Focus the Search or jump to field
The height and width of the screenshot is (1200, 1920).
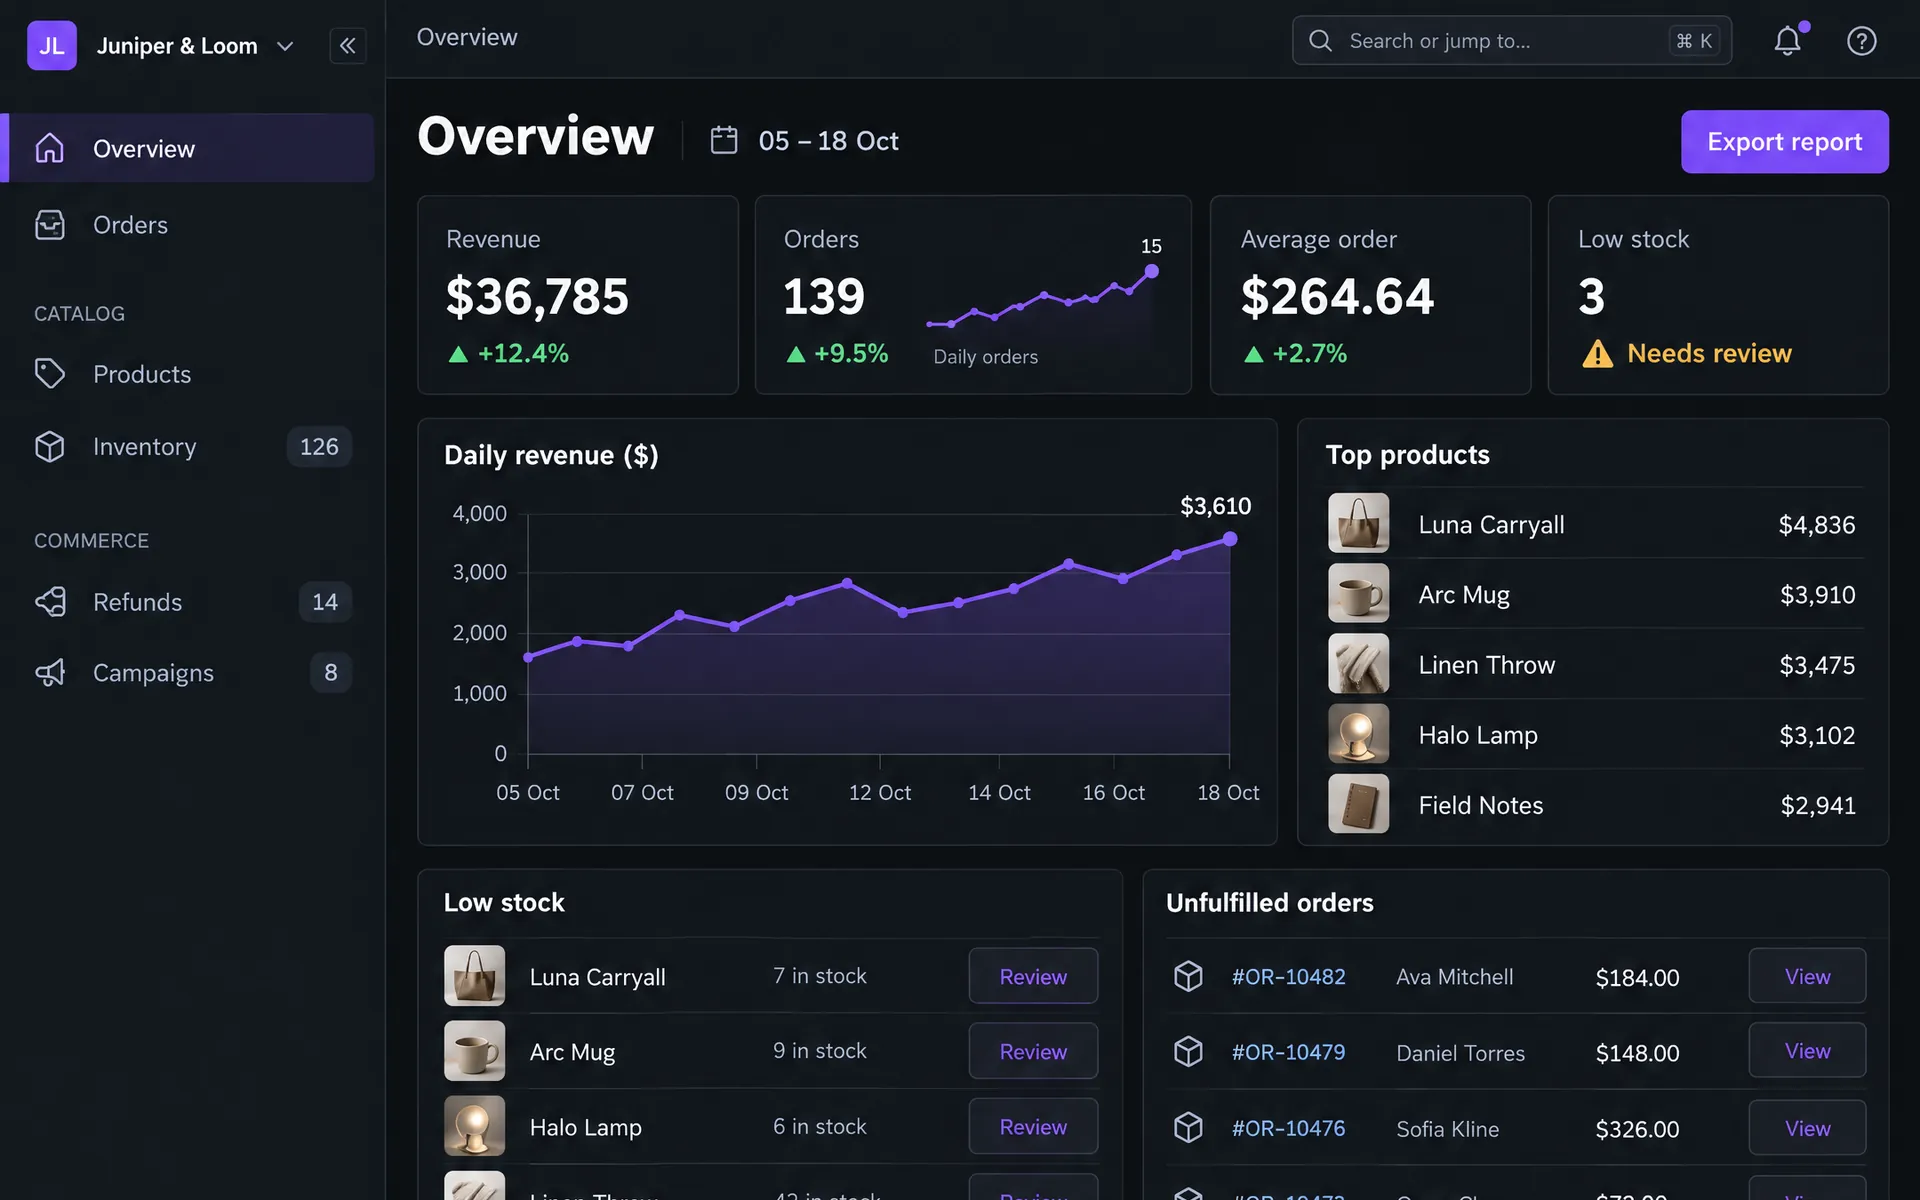(1511, 41)
